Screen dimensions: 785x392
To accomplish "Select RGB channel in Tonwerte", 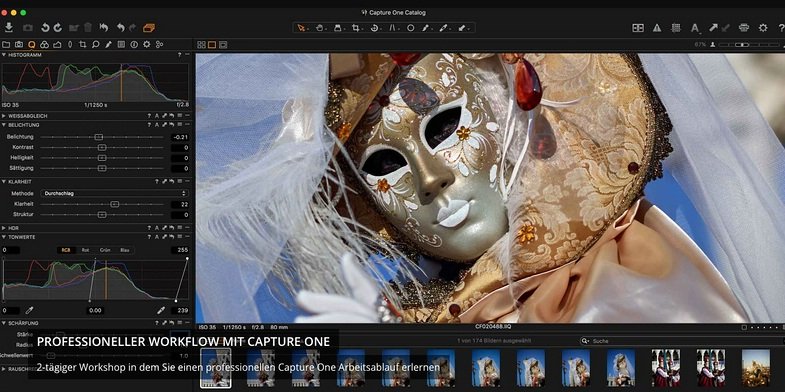I will coord(66,250).
